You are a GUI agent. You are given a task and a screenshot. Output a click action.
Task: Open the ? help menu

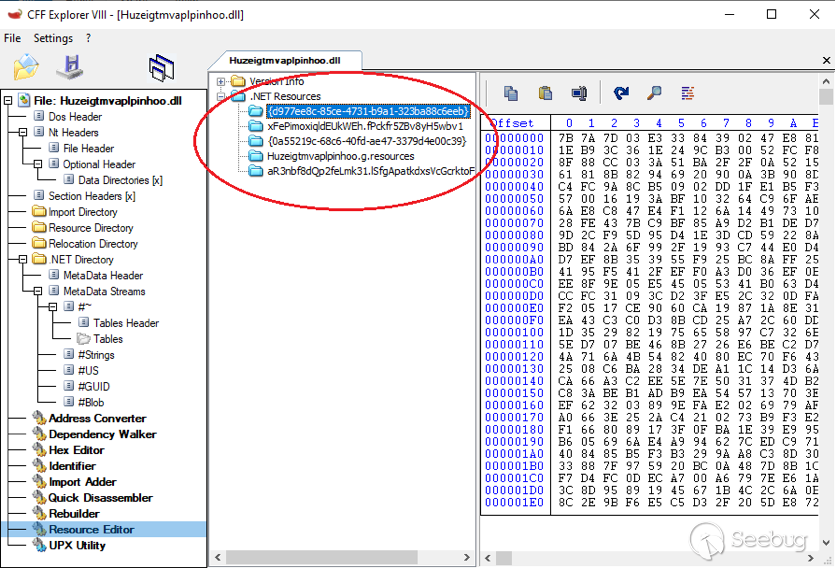[x=88, y=38]
